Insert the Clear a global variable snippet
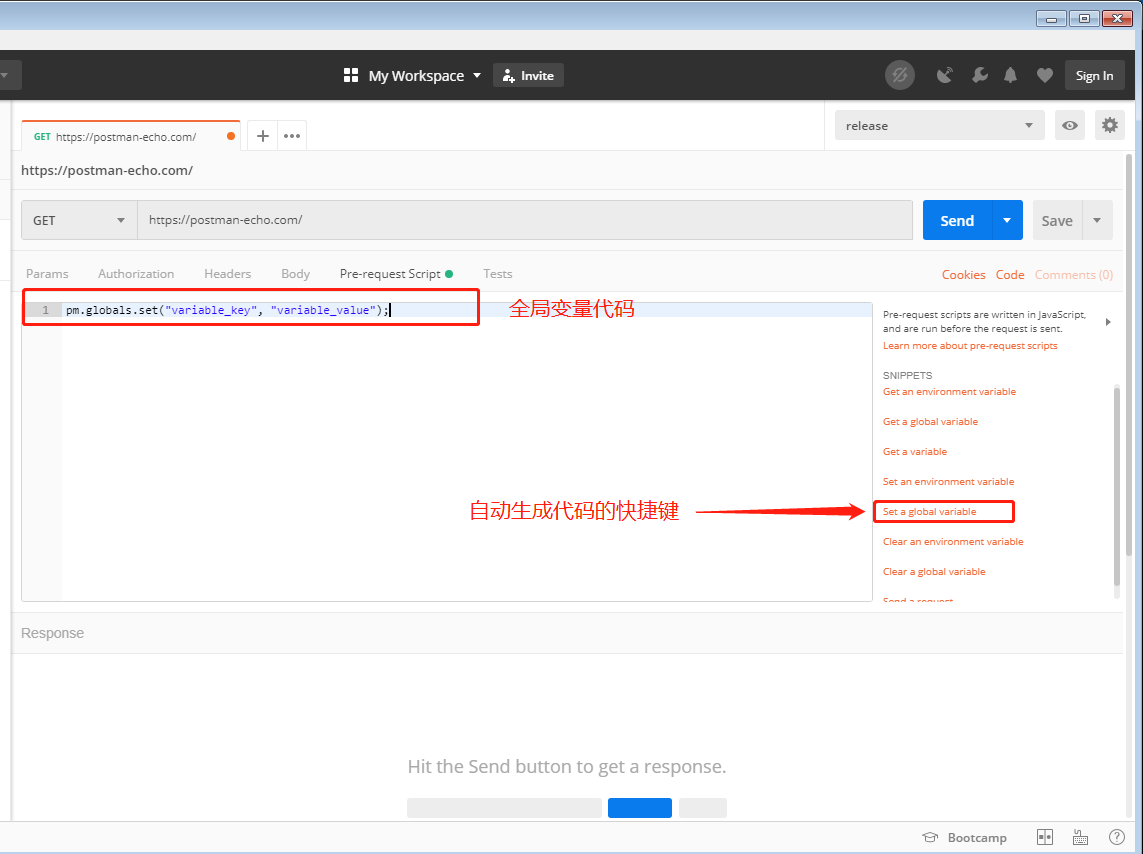Screen dimensions: 1143x854 (x=934, y=571)
